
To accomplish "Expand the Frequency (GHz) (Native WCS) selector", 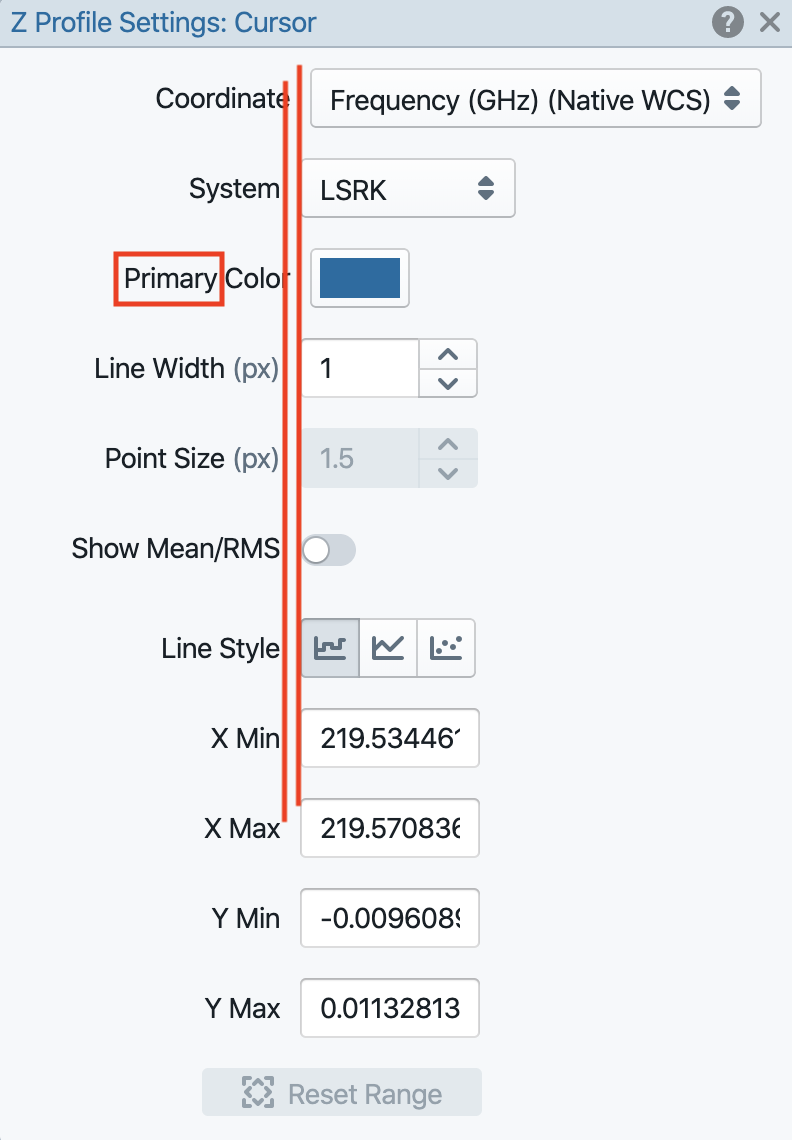I will click(x=535, y=98).
